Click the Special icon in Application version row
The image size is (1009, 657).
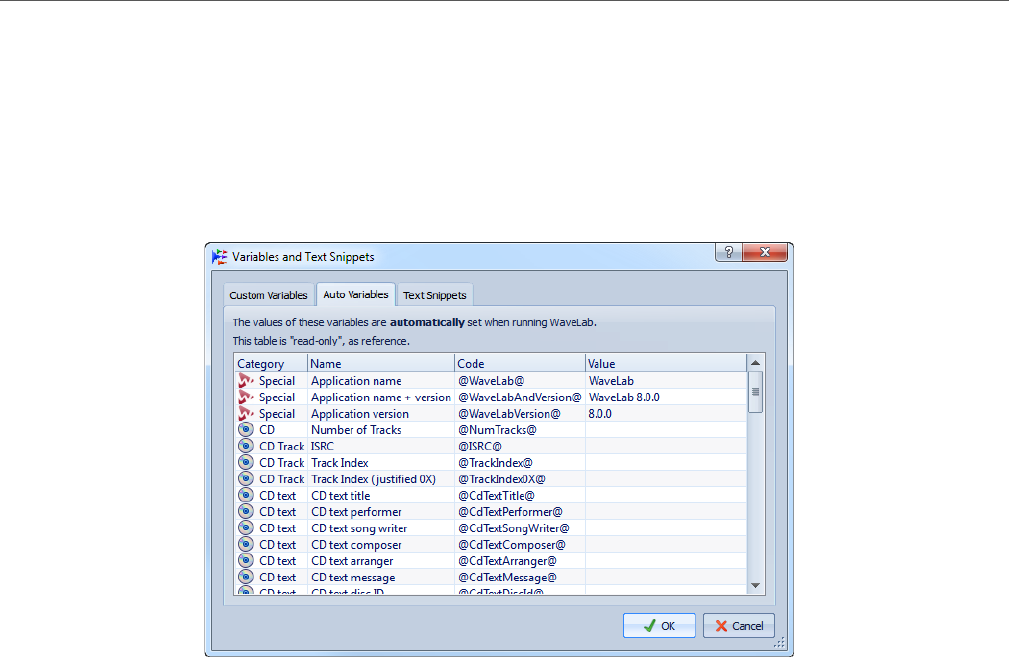246,414
